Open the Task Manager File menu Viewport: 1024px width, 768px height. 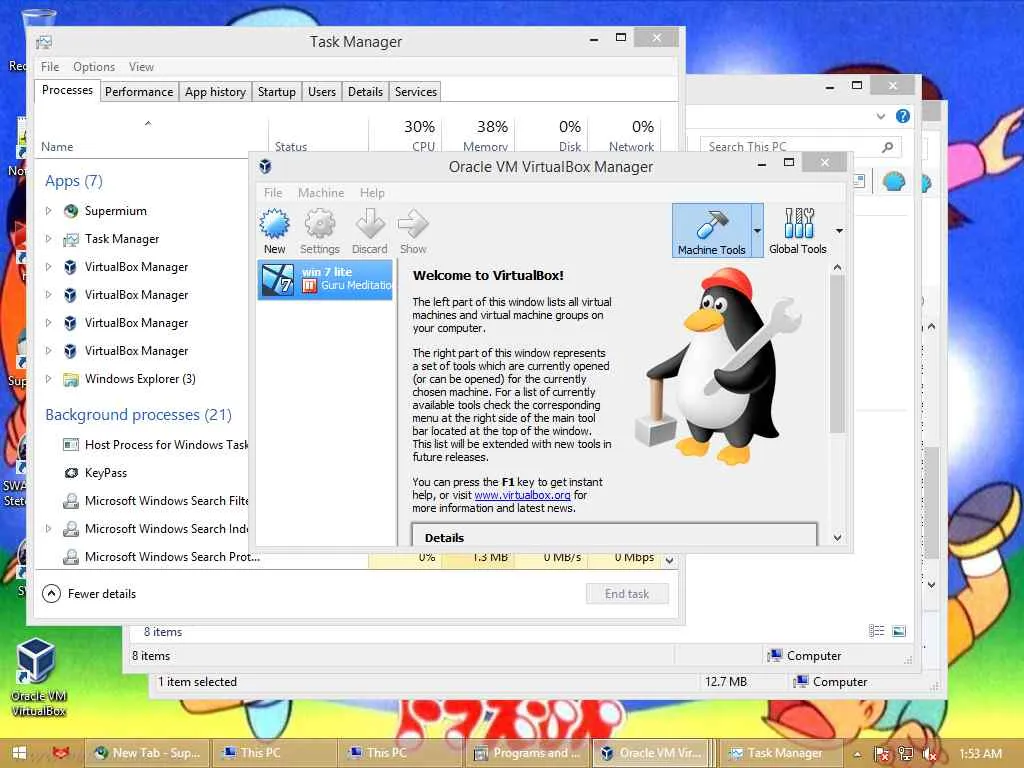coord(50,67)
